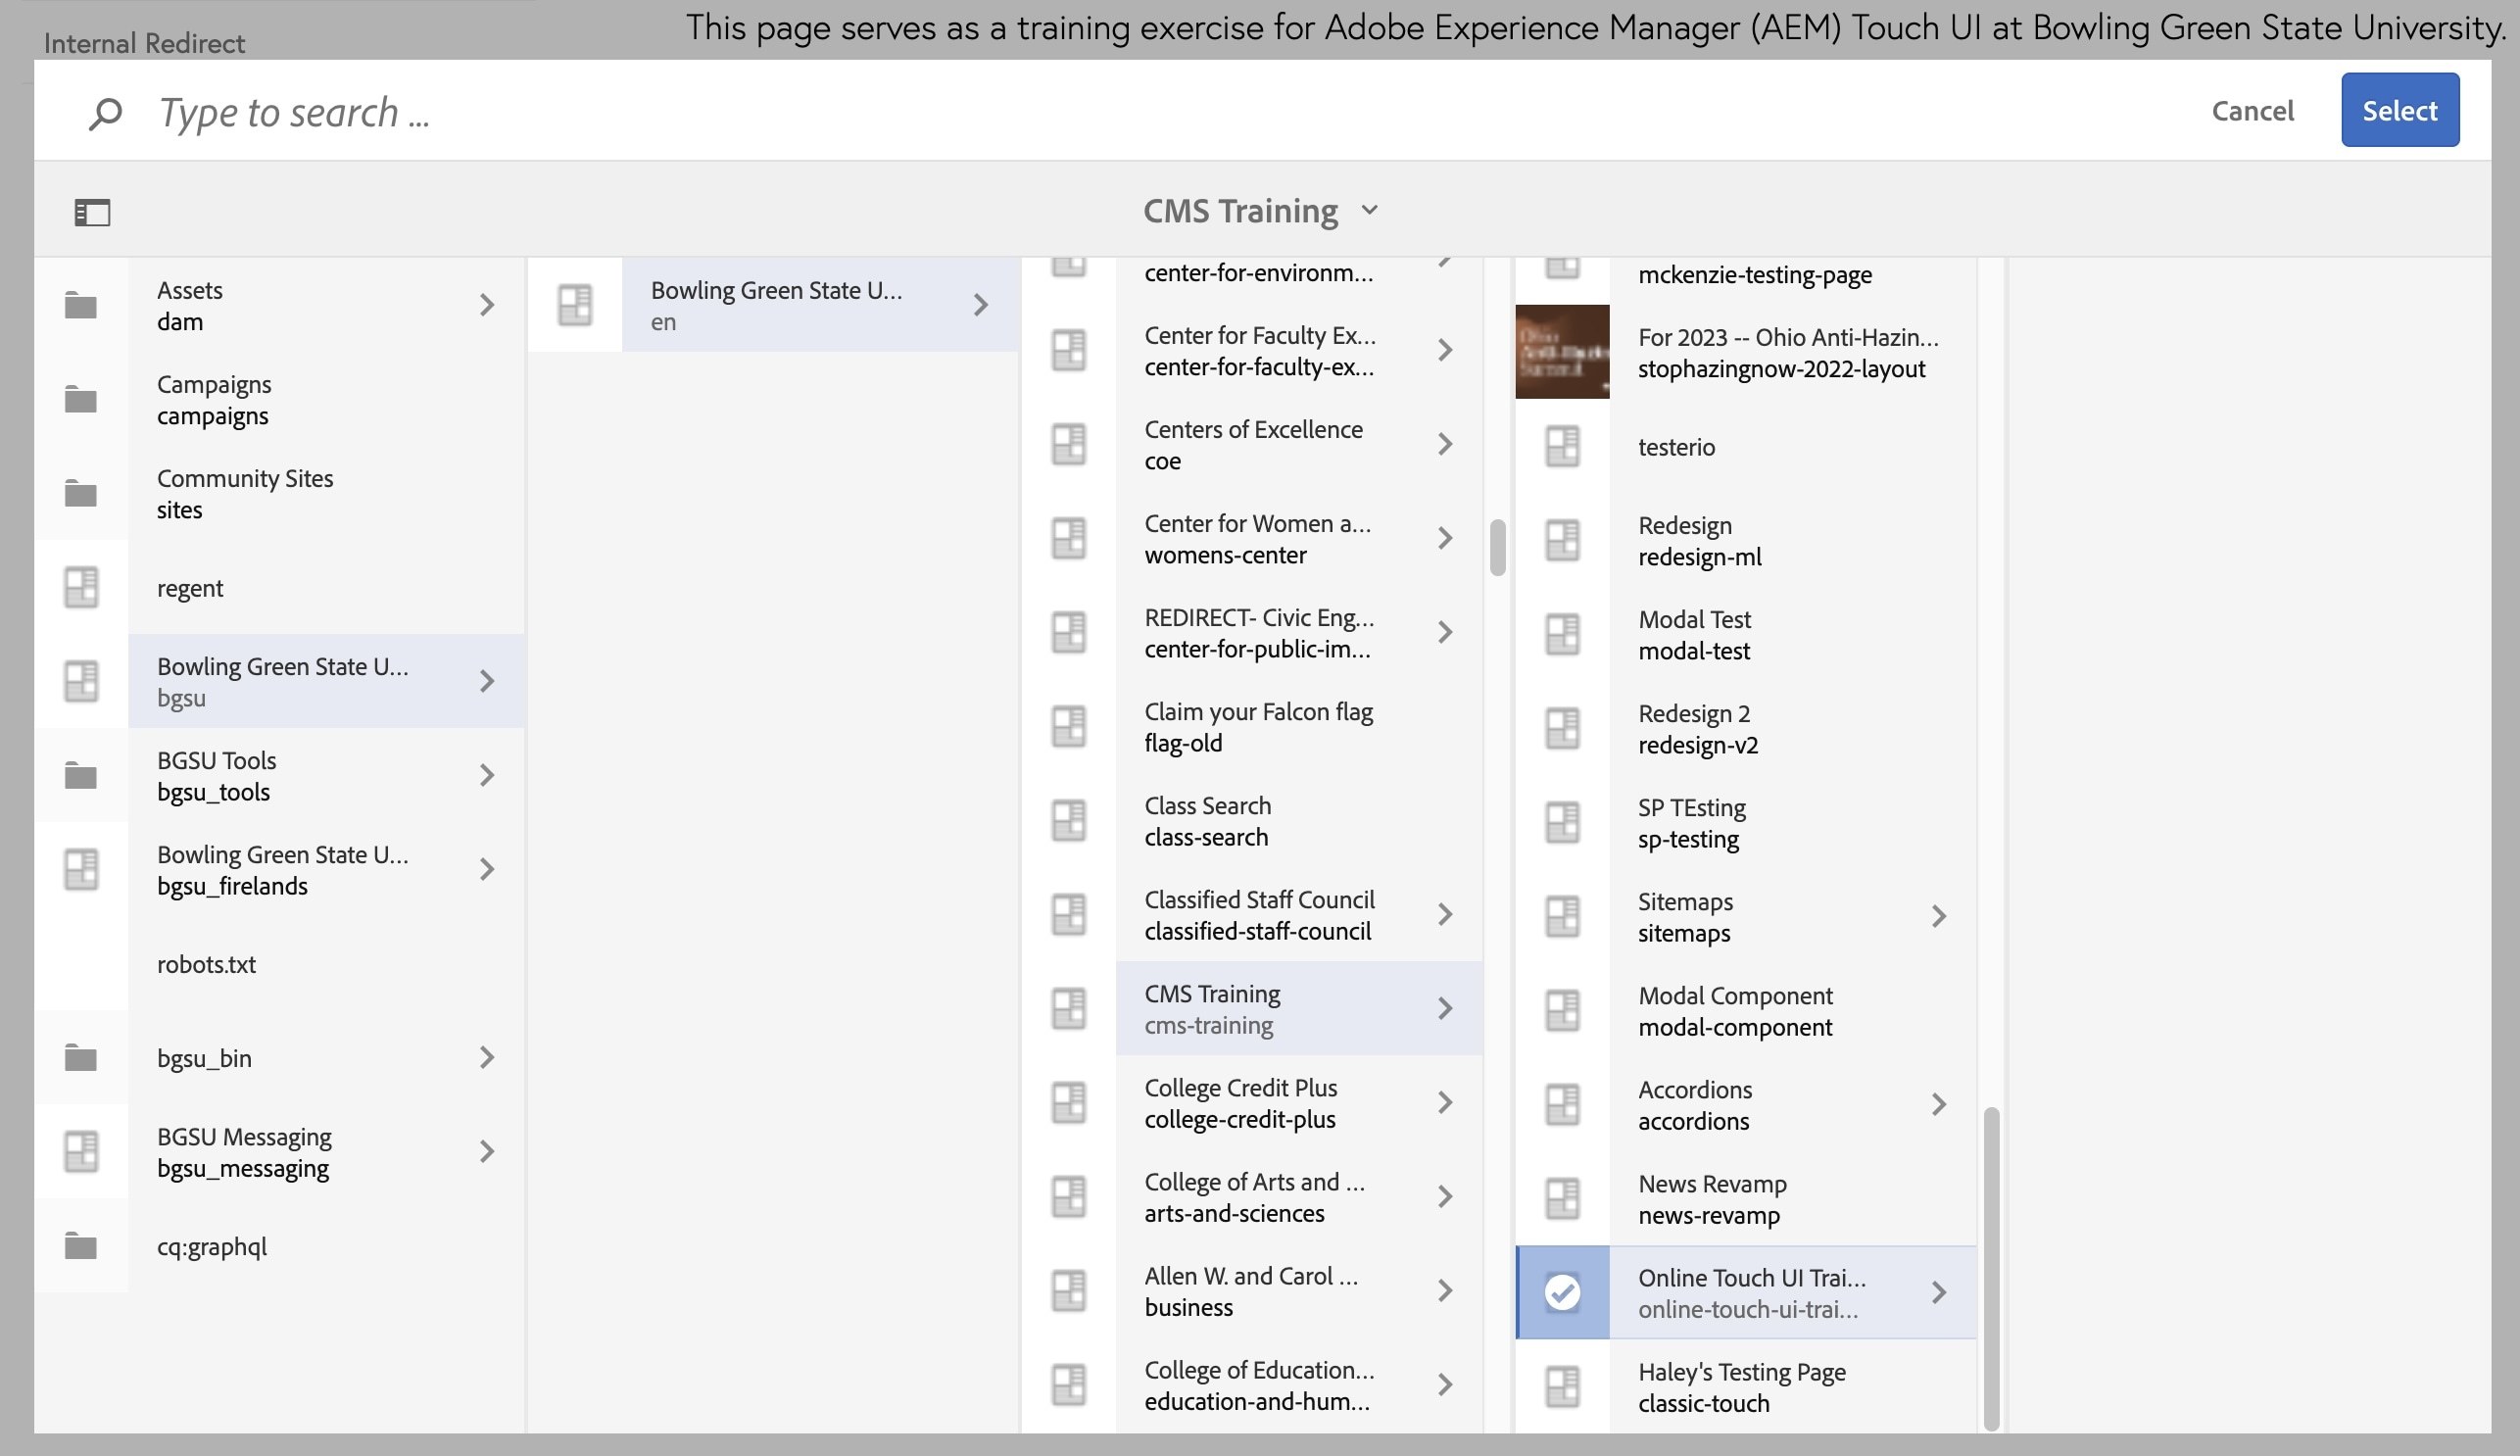Expand the Sitemaps chevron
This screenshot has height=1456, width=2520.
click(1939, 916)
